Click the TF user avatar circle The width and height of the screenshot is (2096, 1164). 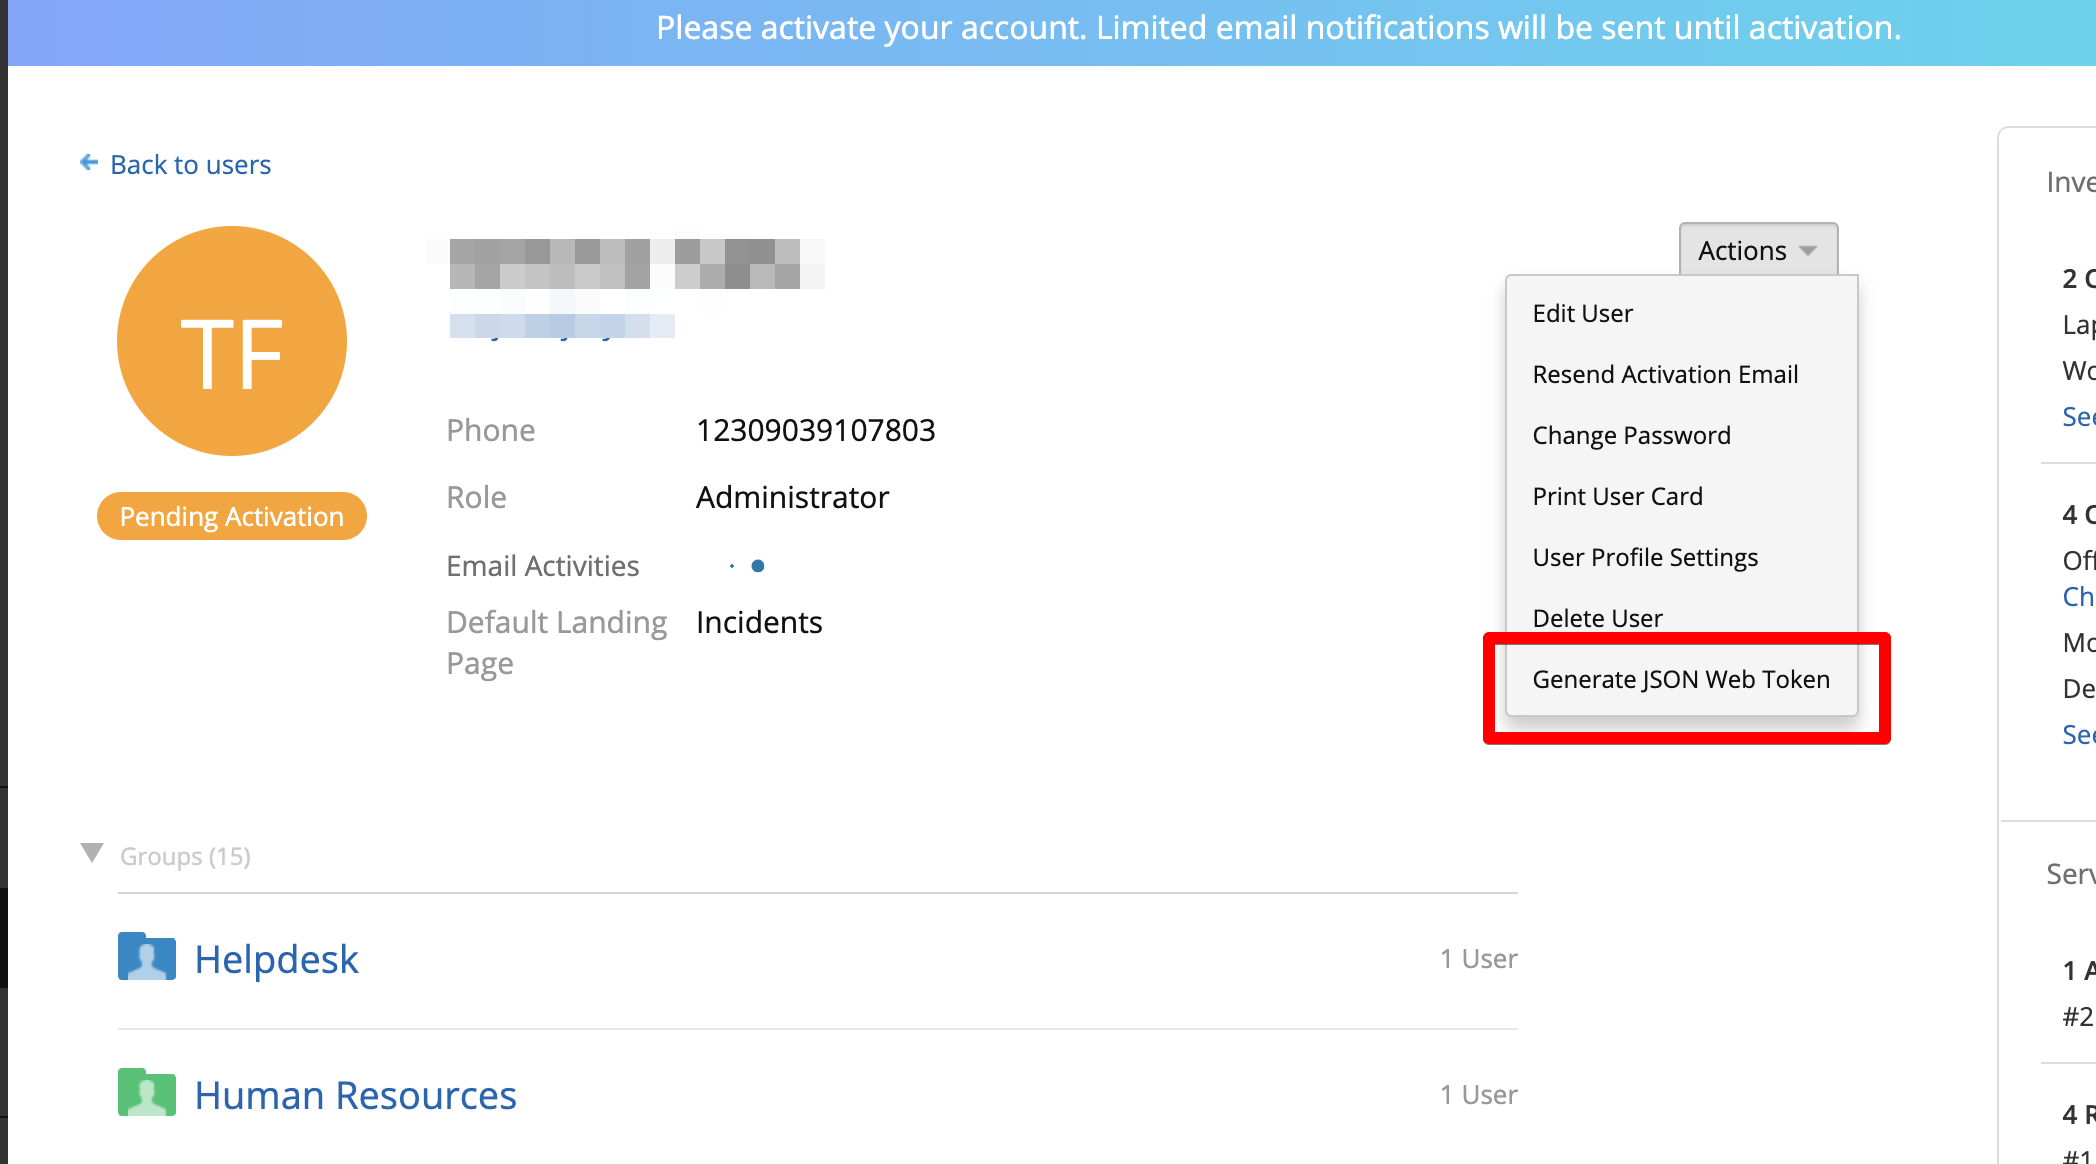click(x=232, y=341)
